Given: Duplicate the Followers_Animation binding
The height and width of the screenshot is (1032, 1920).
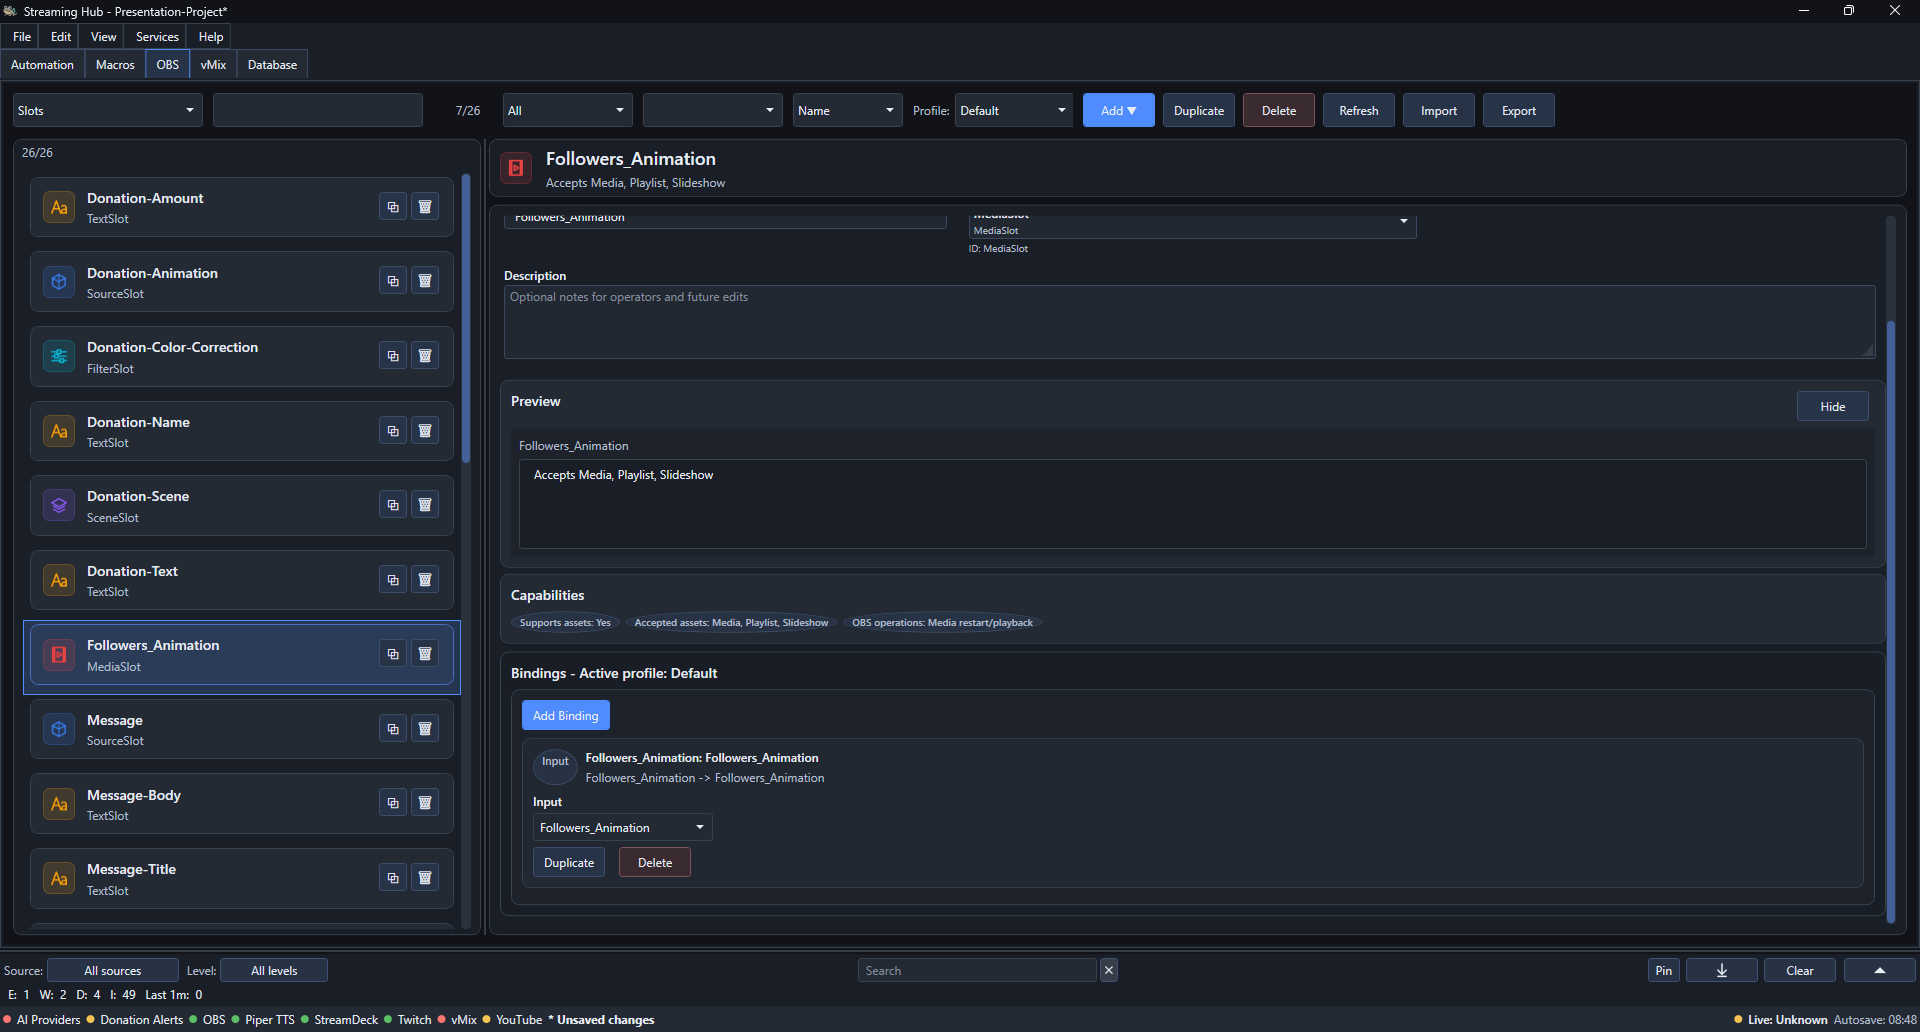Looking at the screenshot, I should [569, 862].
